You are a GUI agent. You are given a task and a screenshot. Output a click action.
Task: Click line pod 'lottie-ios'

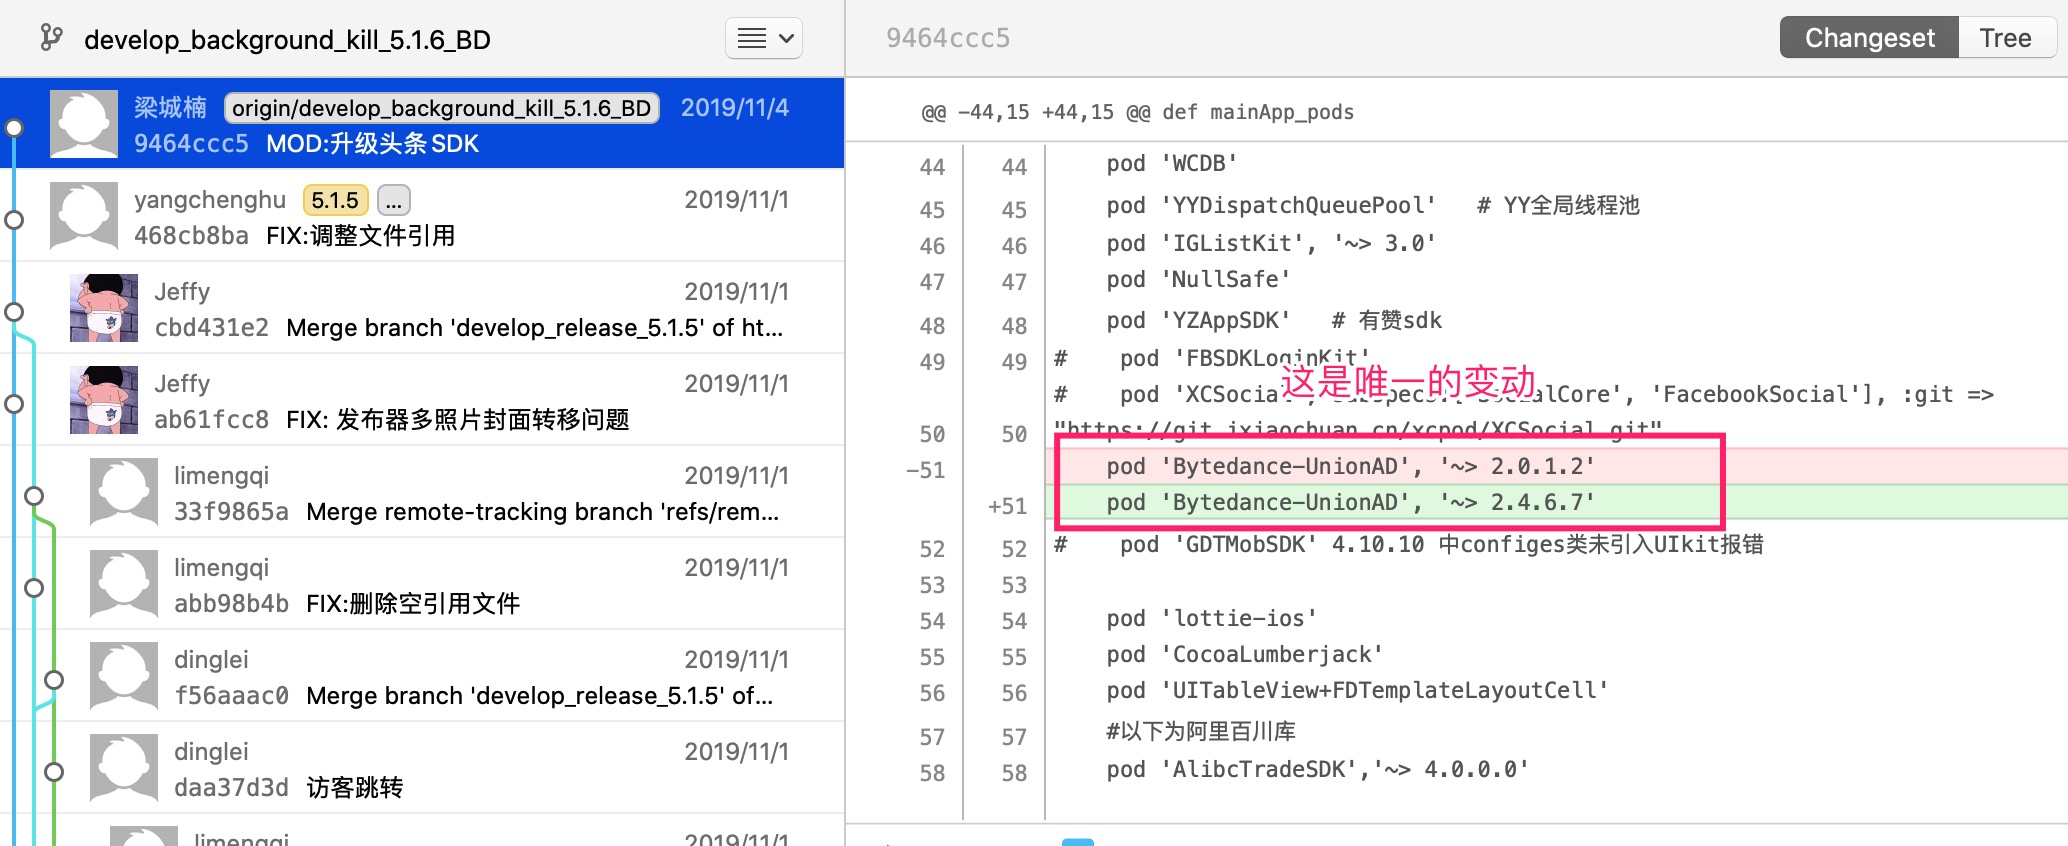coord(1211,618)
